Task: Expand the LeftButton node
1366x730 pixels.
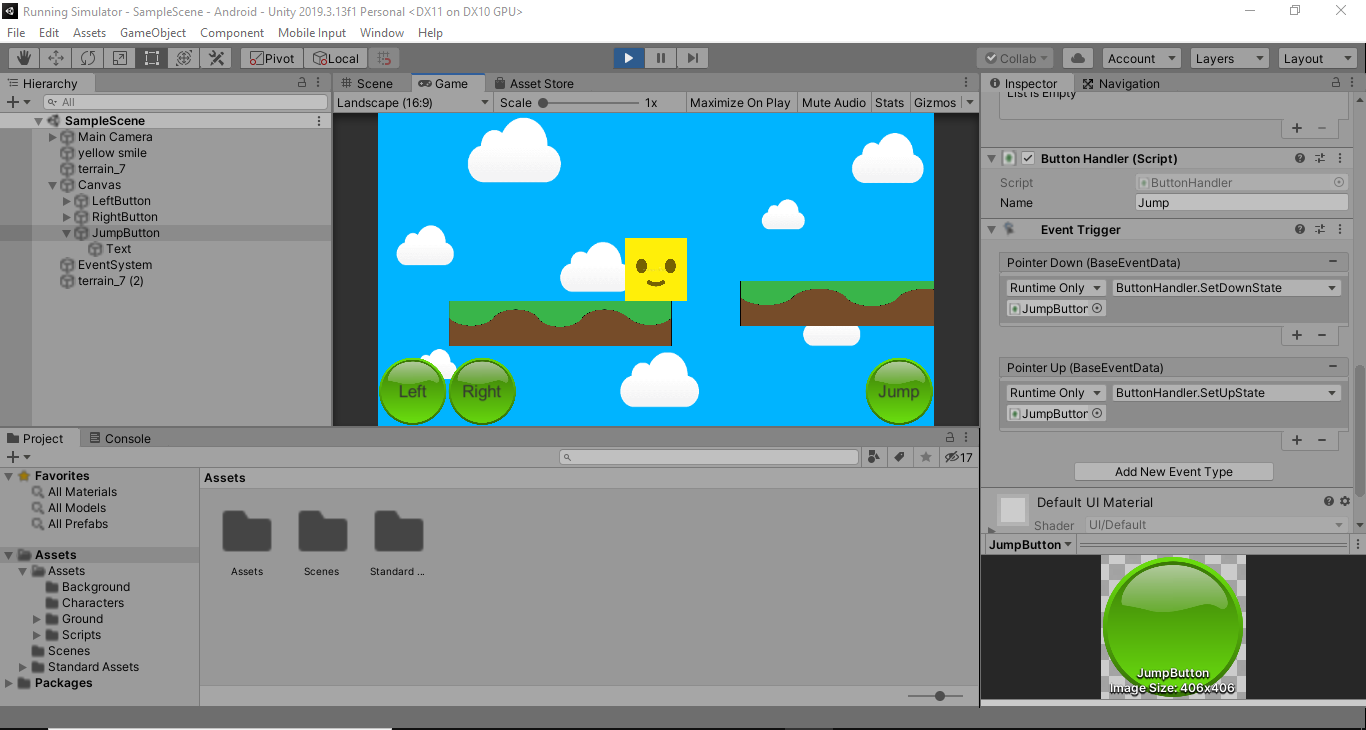Action: tap(67, 201)
